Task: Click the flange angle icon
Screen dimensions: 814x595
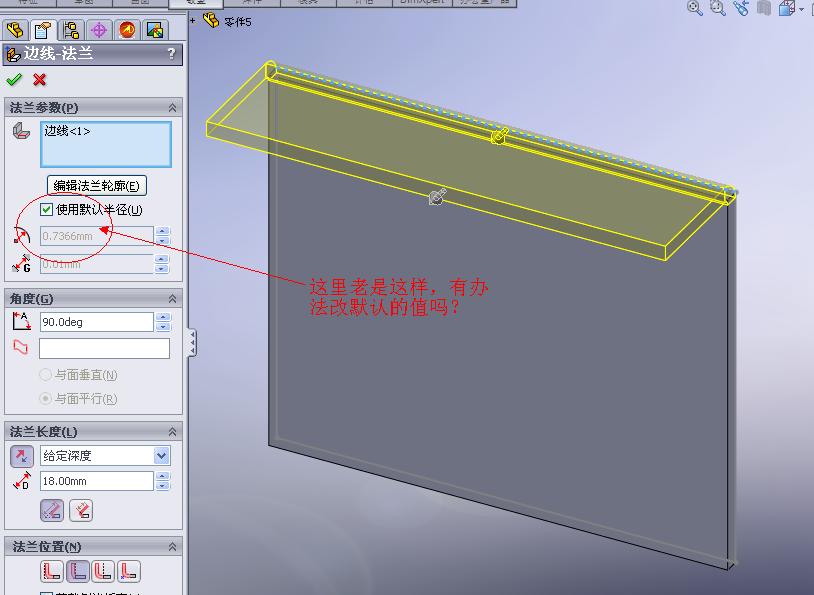Action: pyautogui.click(x=21, y=321)
